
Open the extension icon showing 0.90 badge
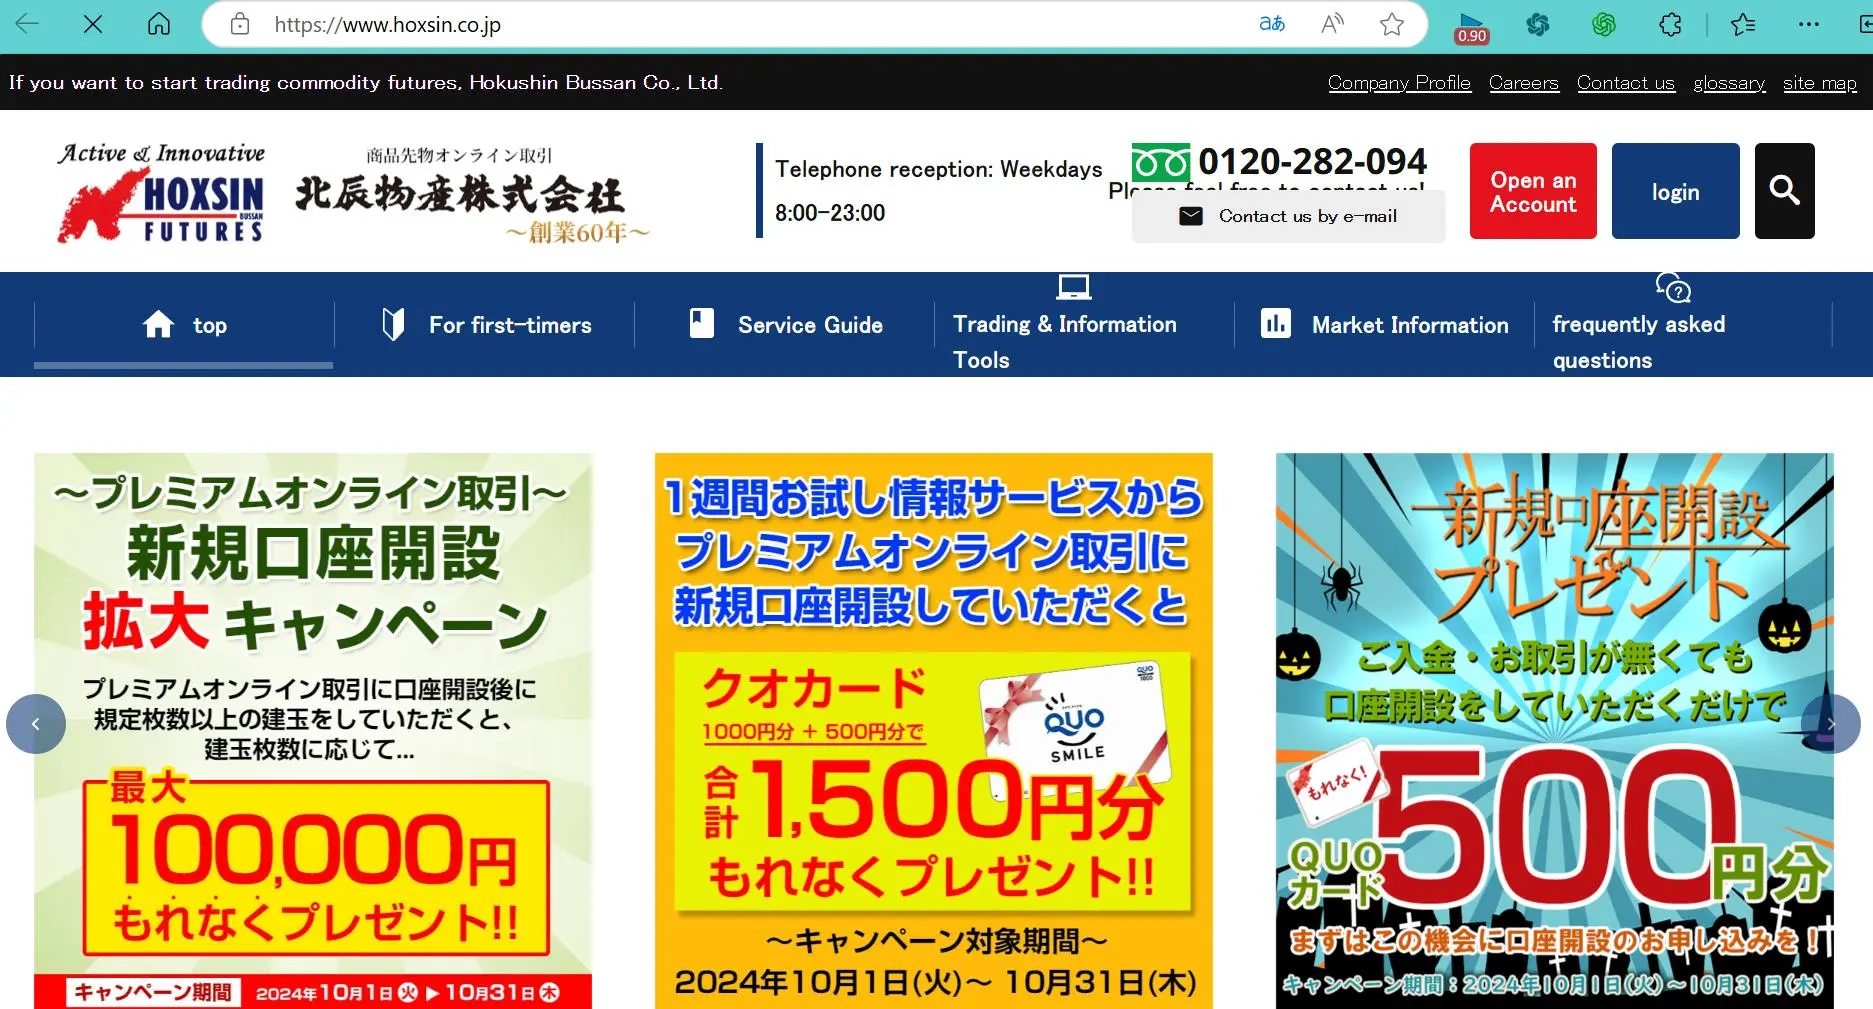pos(1471,27)
